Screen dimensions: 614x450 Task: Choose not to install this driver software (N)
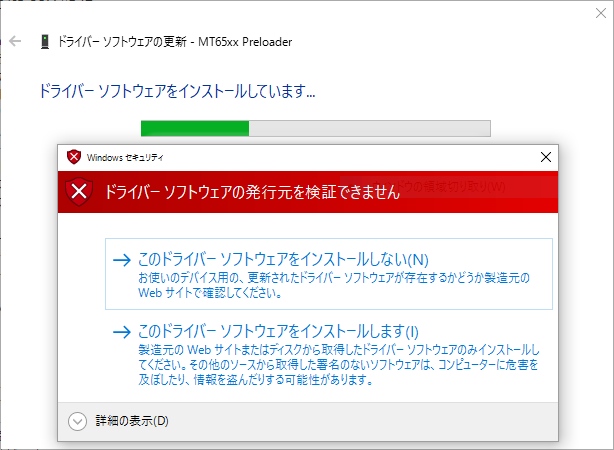(329, 274)
